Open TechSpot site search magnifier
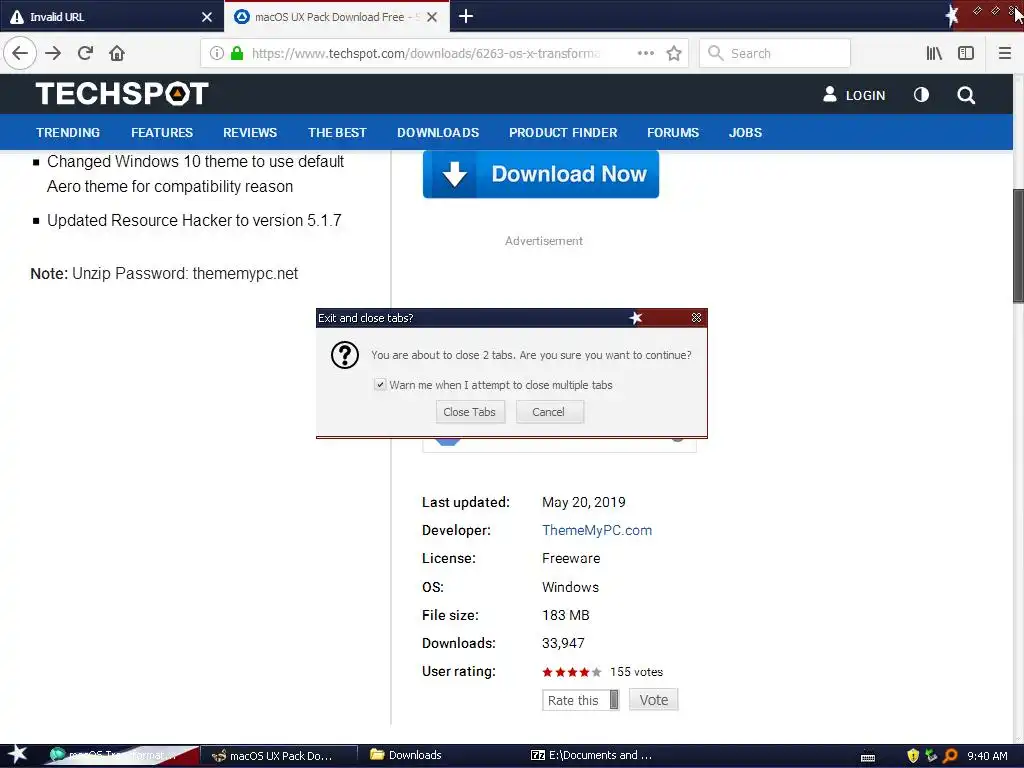 [966, 95]
